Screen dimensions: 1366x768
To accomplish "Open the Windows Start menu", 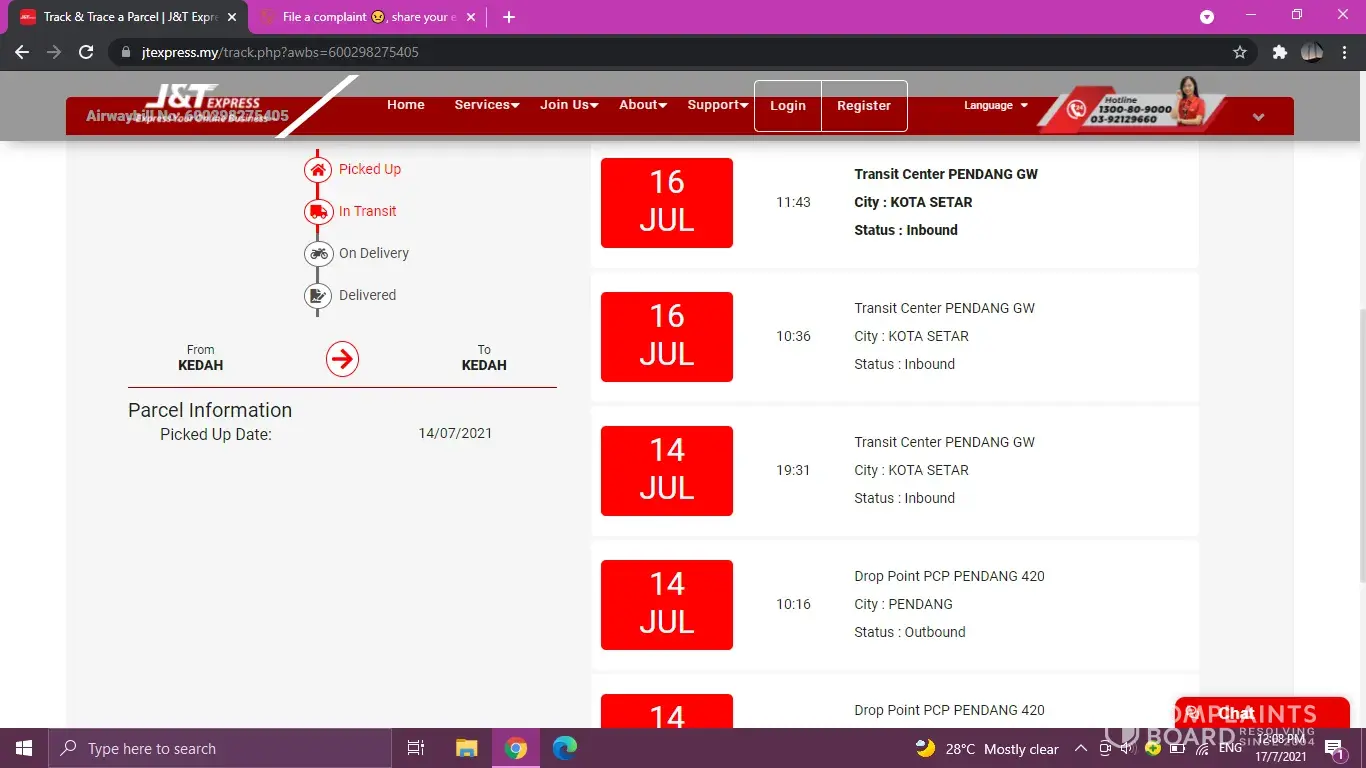I will click(23, 748).
